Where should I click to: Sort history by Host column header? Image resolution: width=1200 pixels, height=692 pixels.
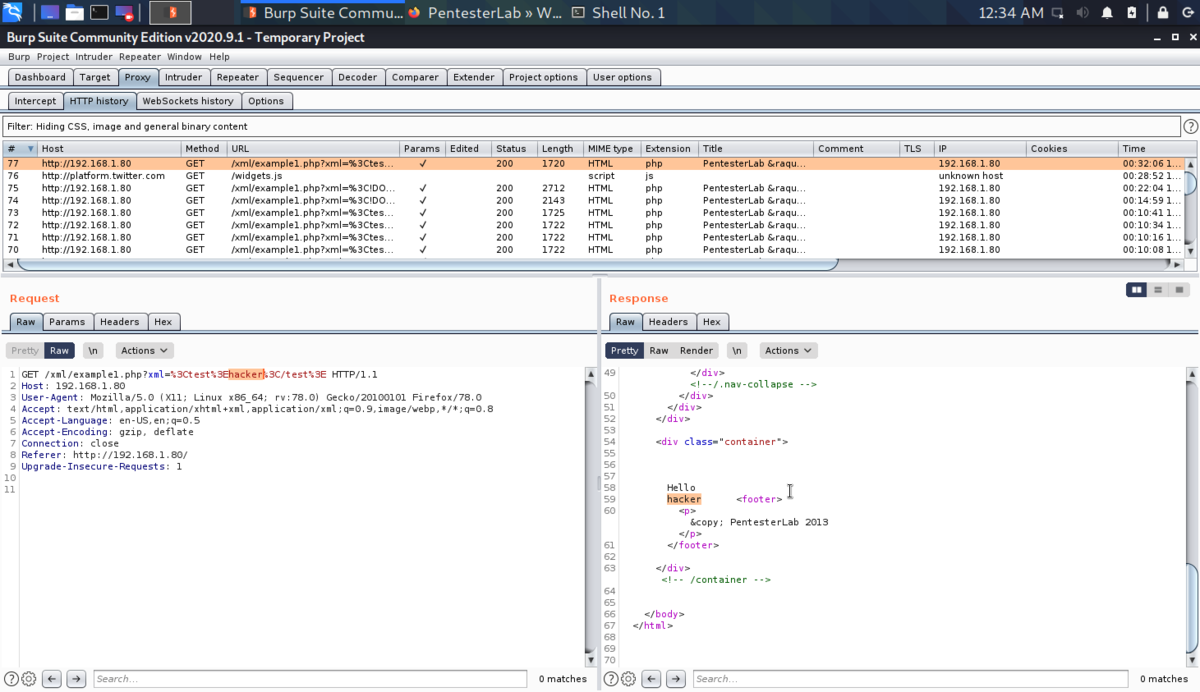(x=109, y=149)
